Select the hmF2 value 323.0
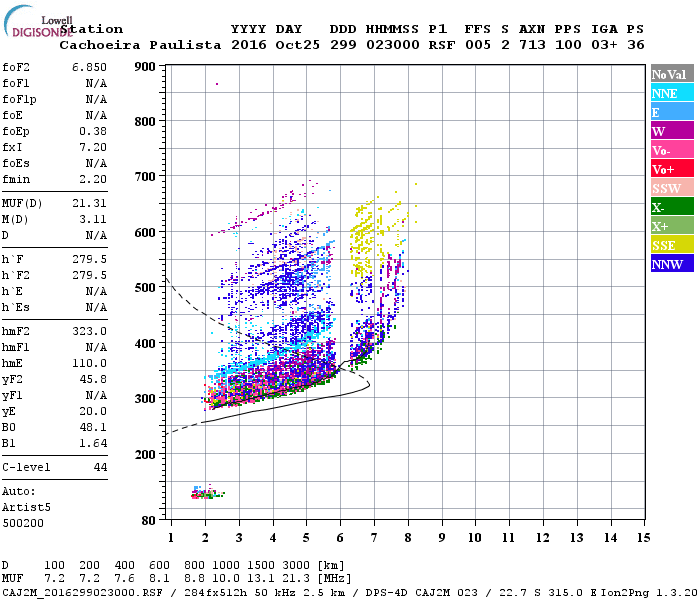This screenshot has height=600, width=700. 89,331
